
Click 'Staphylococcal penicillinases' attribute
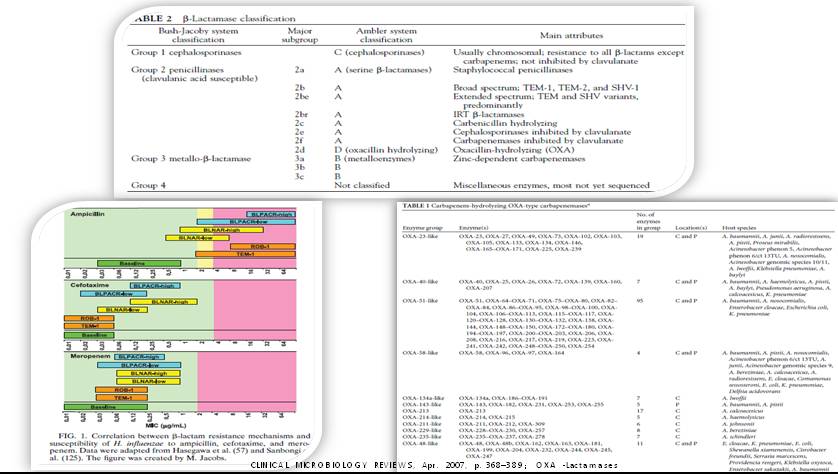[x=513, y=69]
